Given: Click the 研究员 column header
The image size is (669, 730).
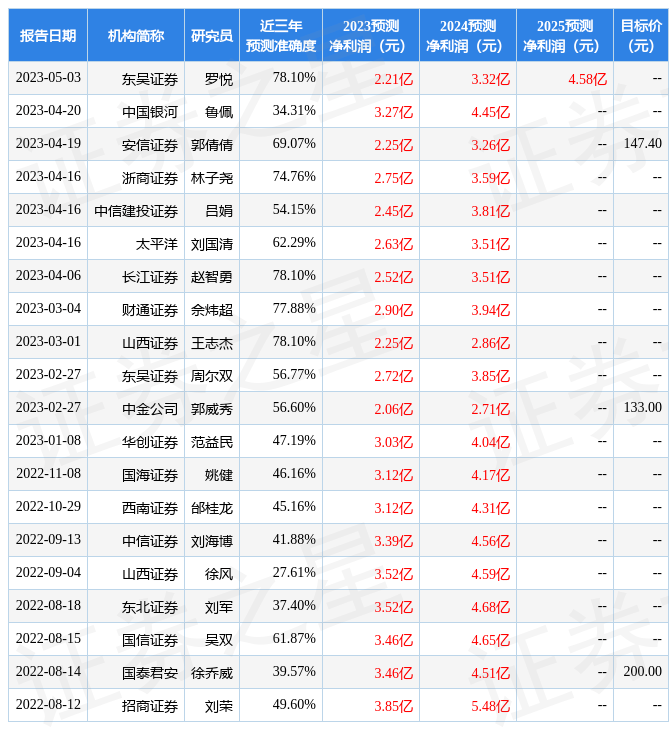Looking at the screenshot, I should click(212, 35).
